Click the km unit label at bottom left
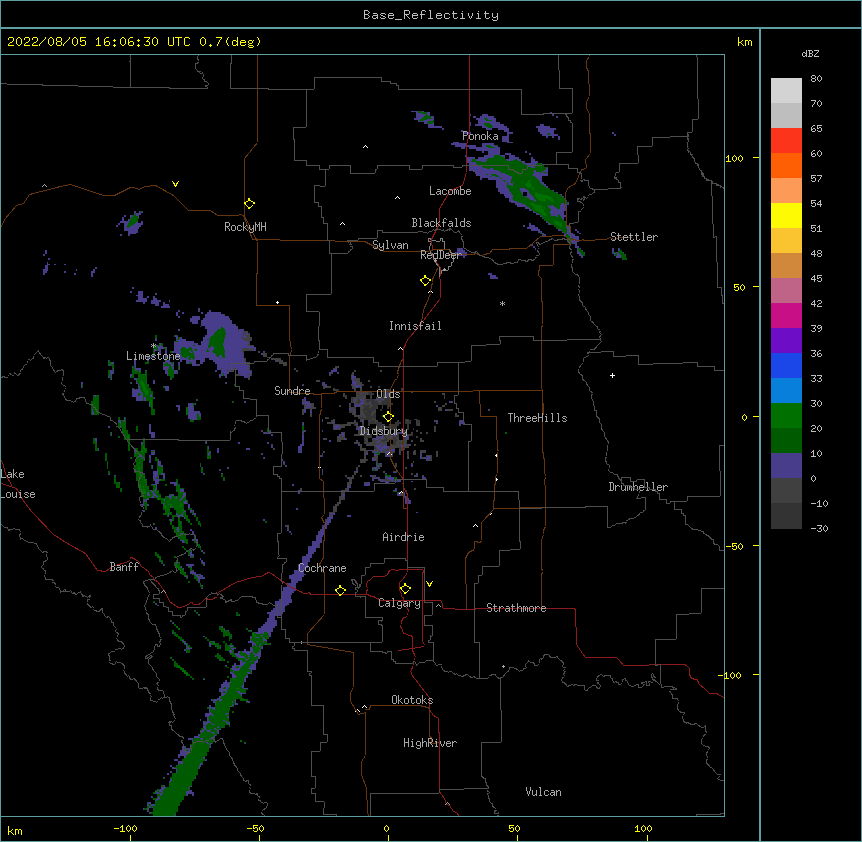Viewport: 862px width, 842px height. coord(15,830)
